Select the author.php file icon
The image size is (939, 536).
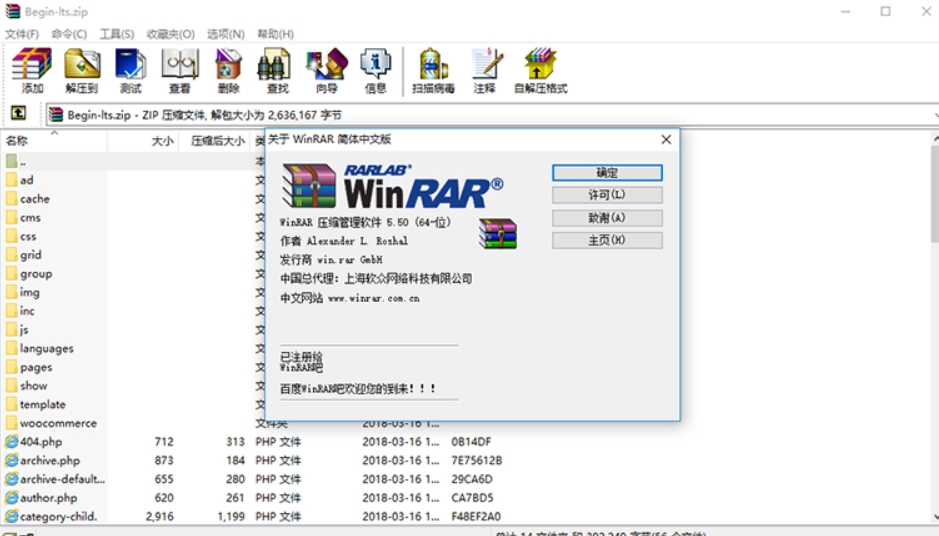(12, 498)
